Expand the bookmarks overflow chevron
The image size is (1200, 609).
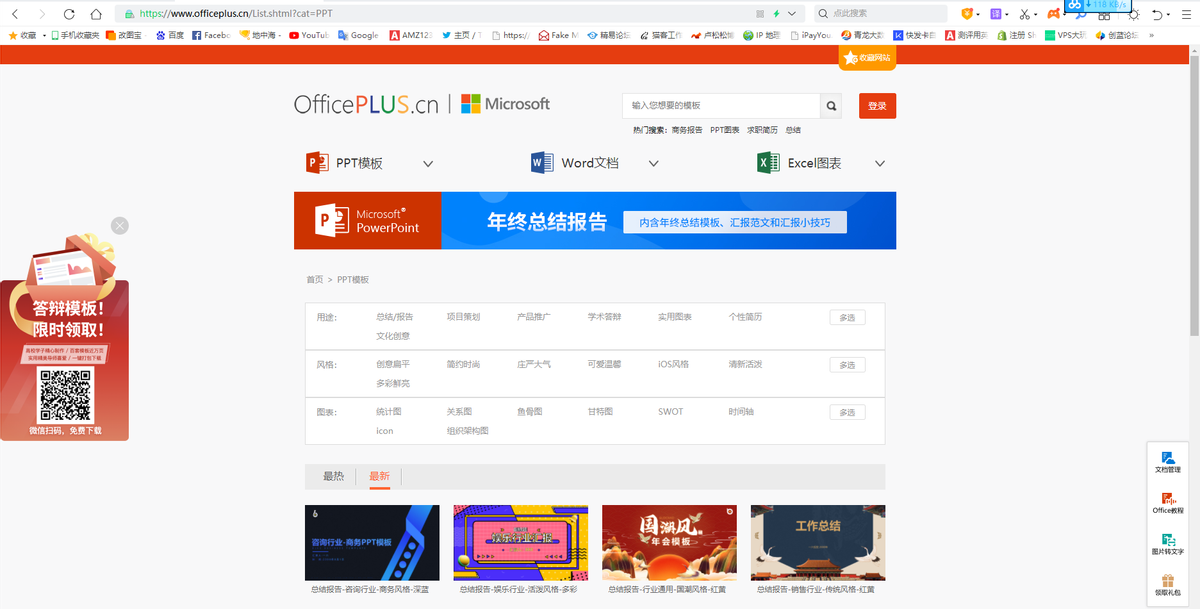1152,35
